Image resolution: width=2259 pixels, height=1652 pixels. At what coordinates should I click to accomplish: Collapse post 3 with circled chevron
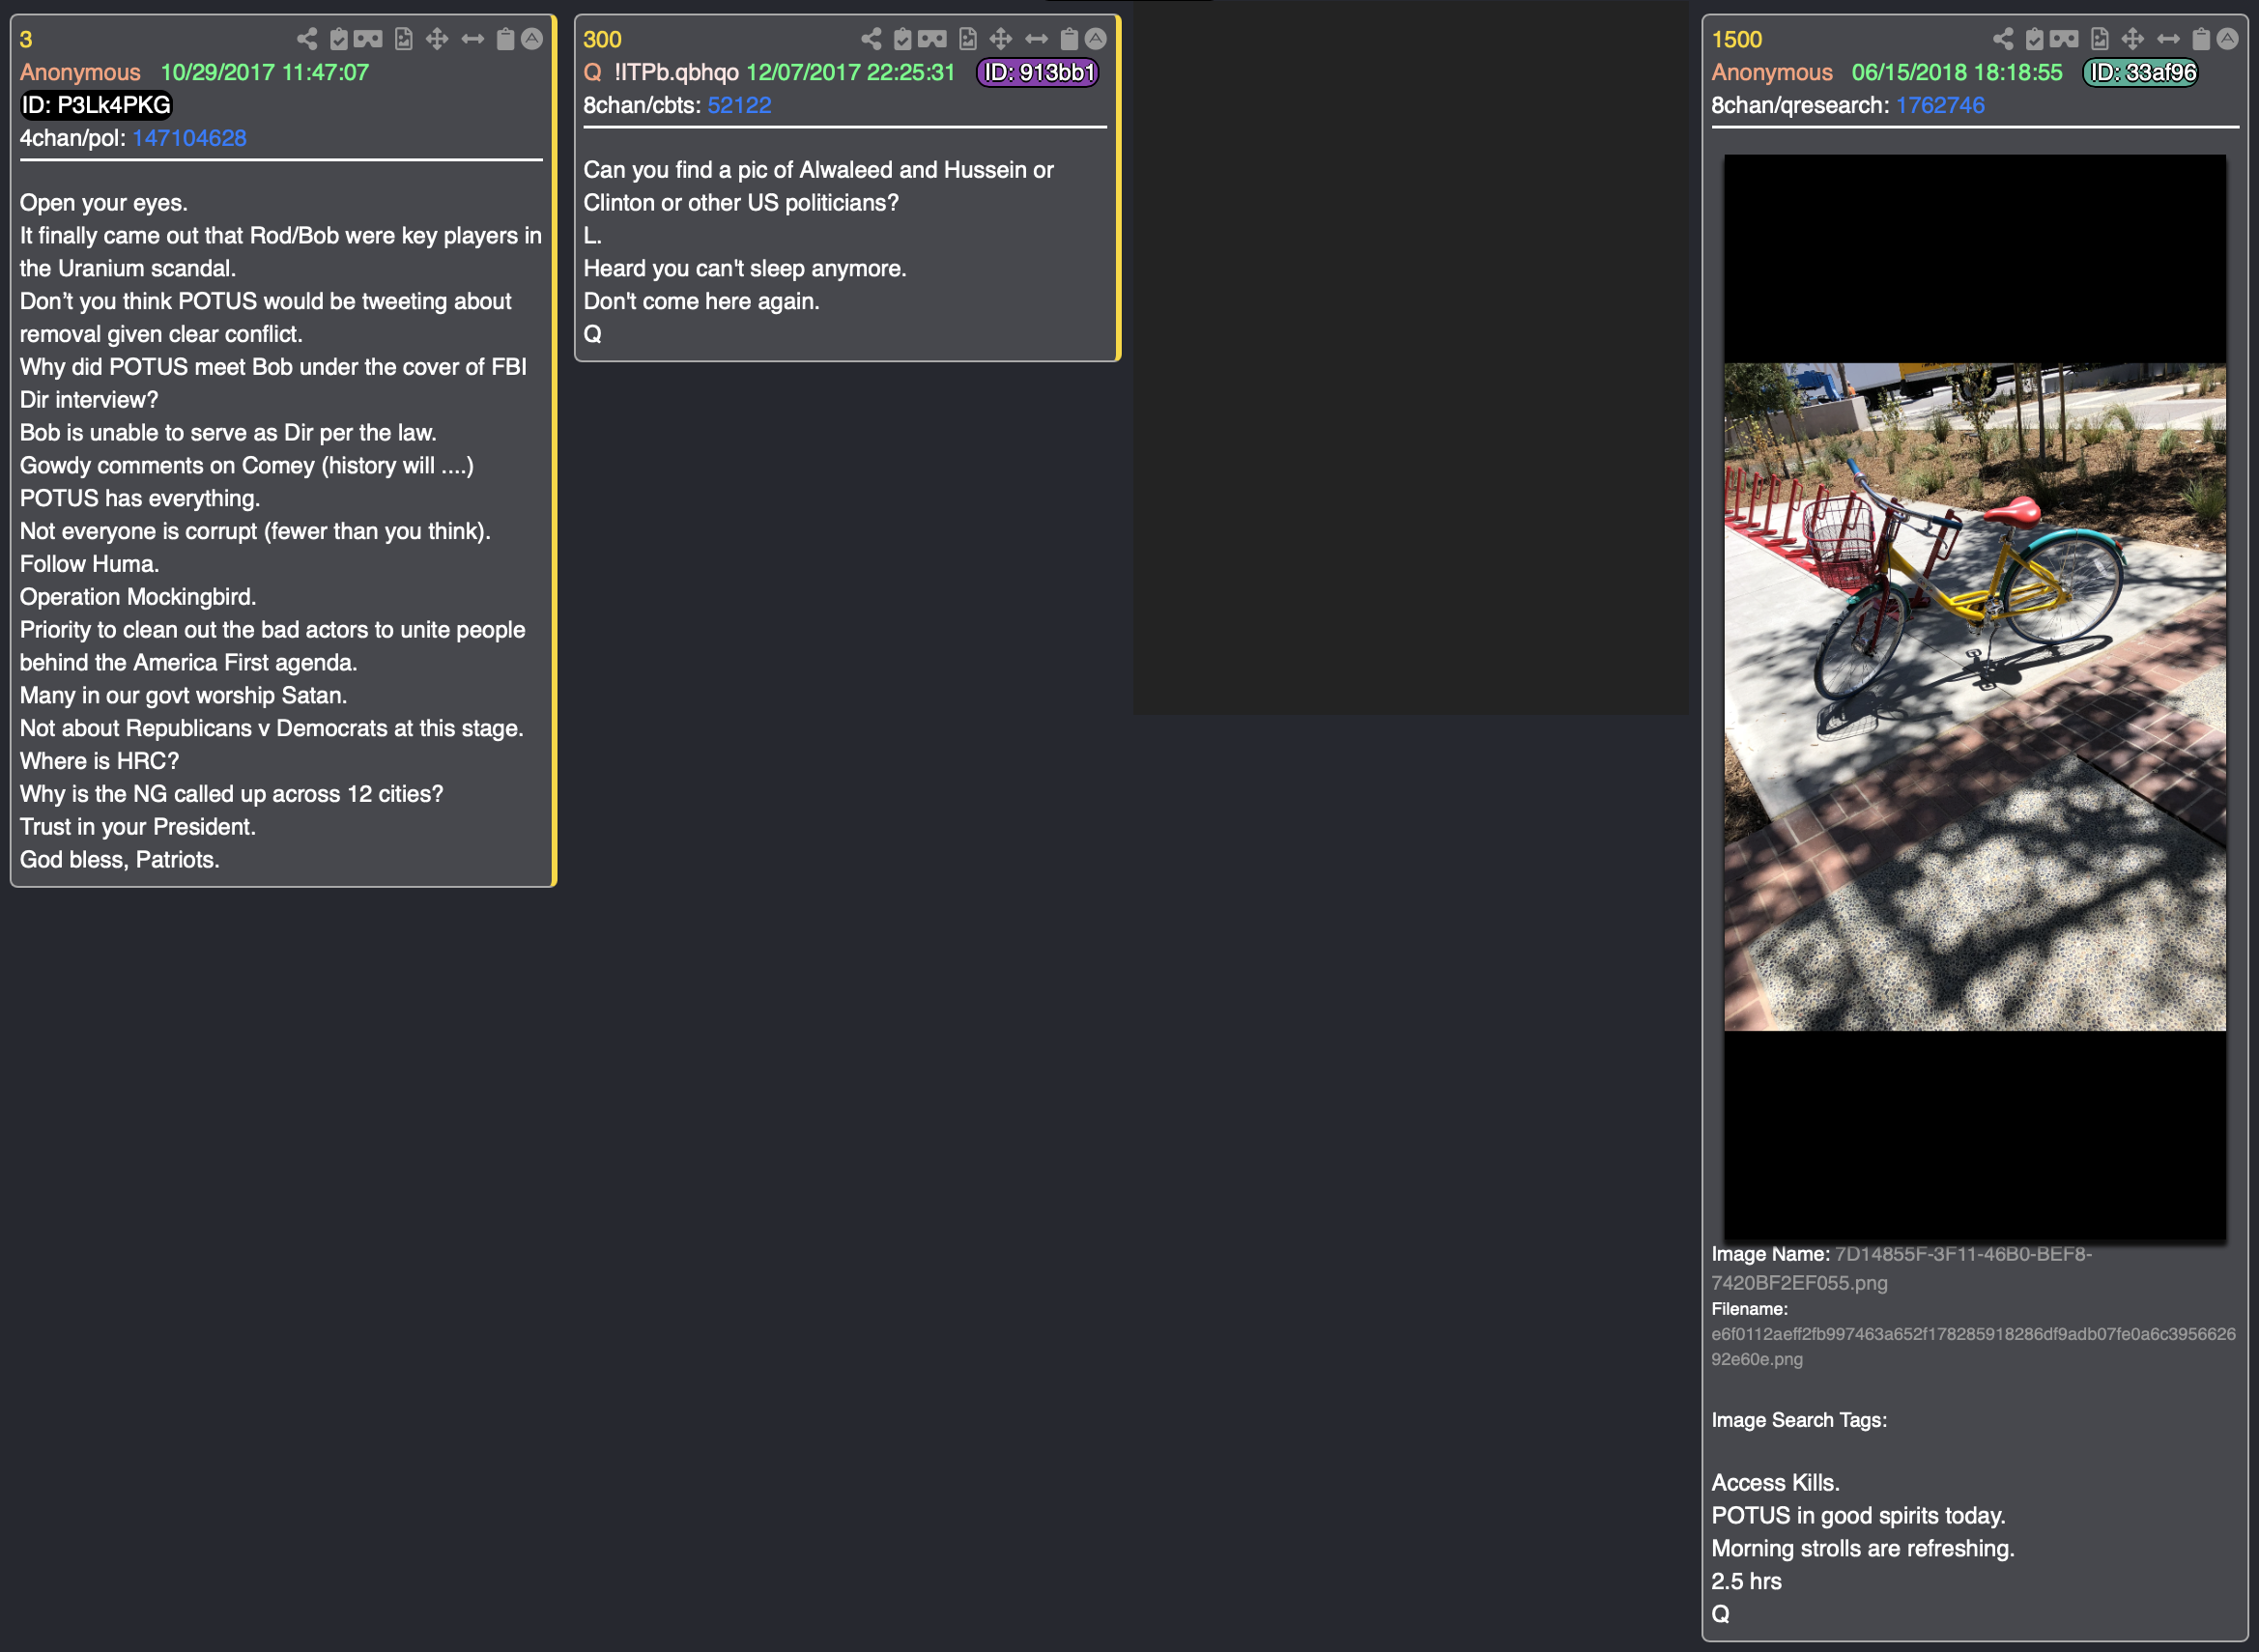point(532,39)
